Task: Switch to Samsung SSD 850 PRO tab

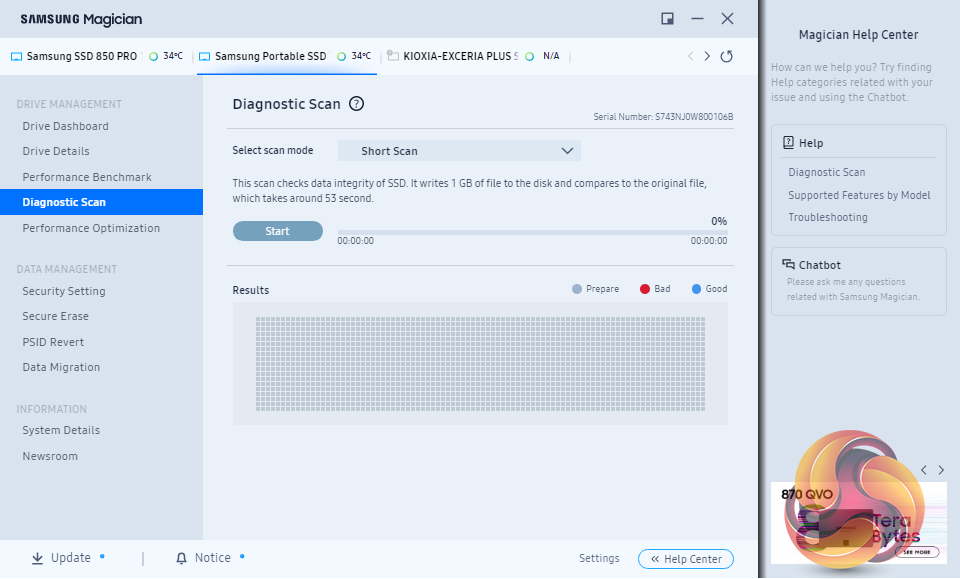Action: coord(80,56)
